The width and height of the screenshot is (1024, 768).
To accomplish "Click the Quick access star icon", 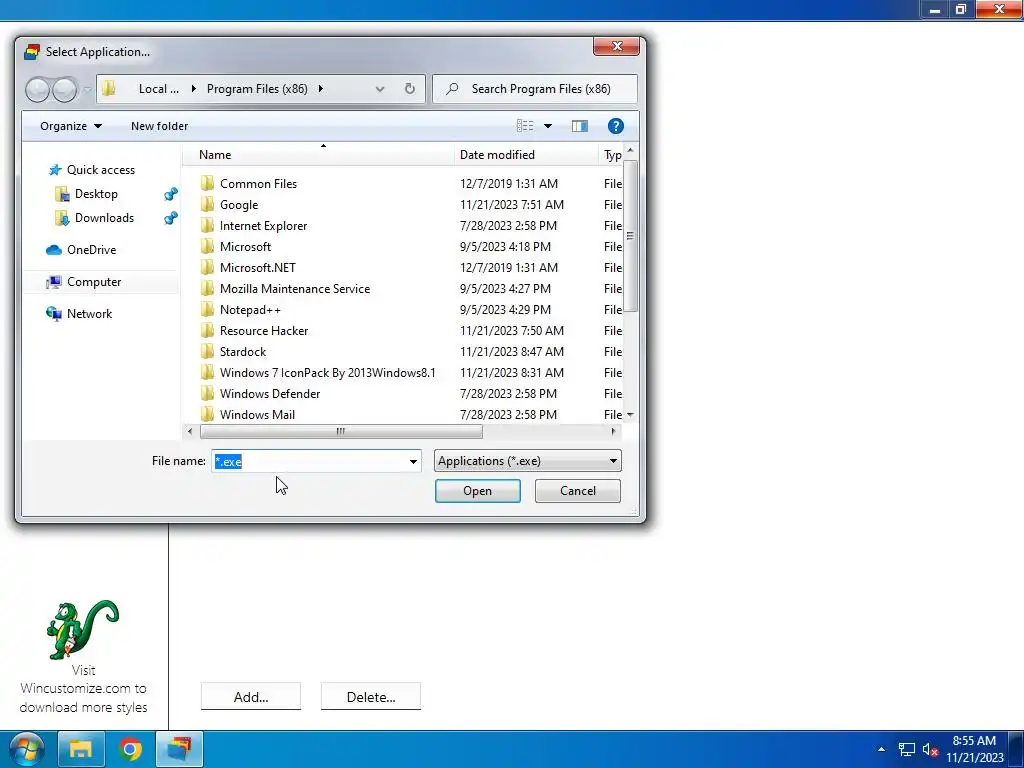I will 55,170.
